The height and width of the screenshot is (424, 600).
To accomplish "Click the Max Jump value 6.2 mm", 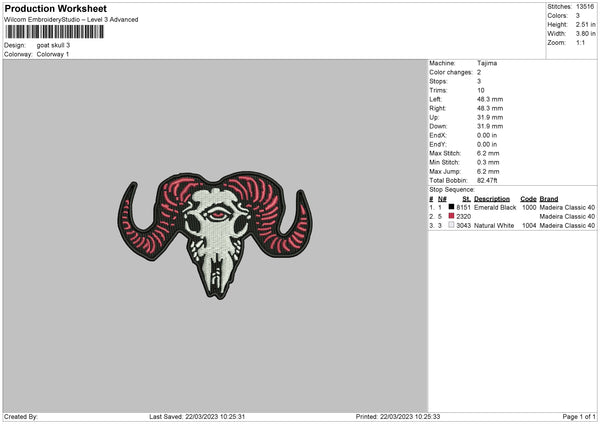I will pyautogui.click(x=488, y=171).
